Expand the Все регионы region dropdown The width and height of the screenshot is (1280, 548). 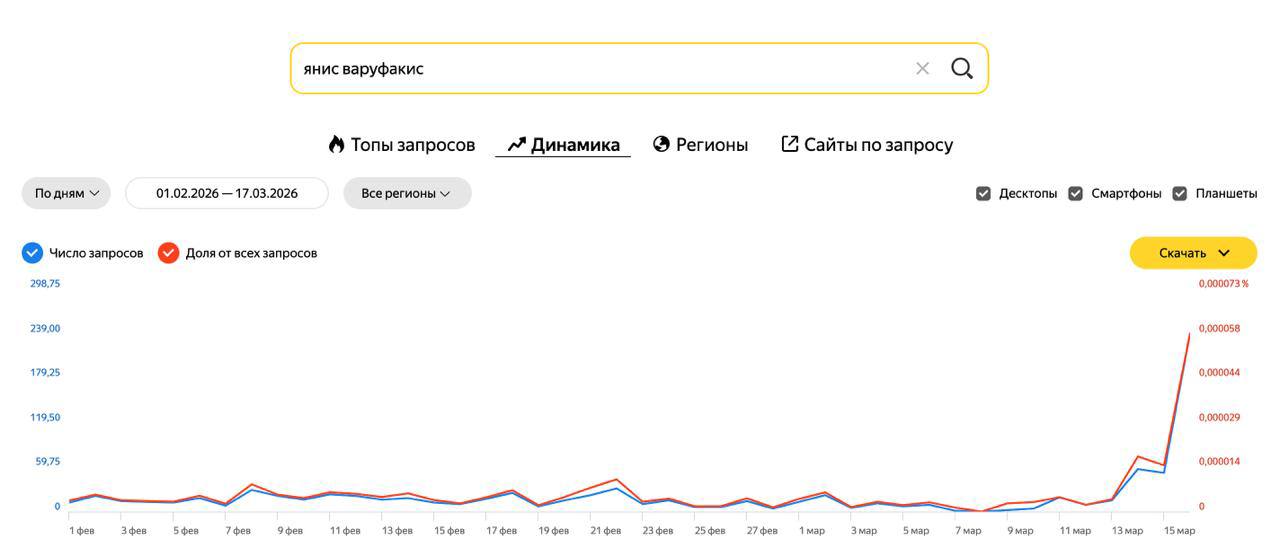(406, 193)
